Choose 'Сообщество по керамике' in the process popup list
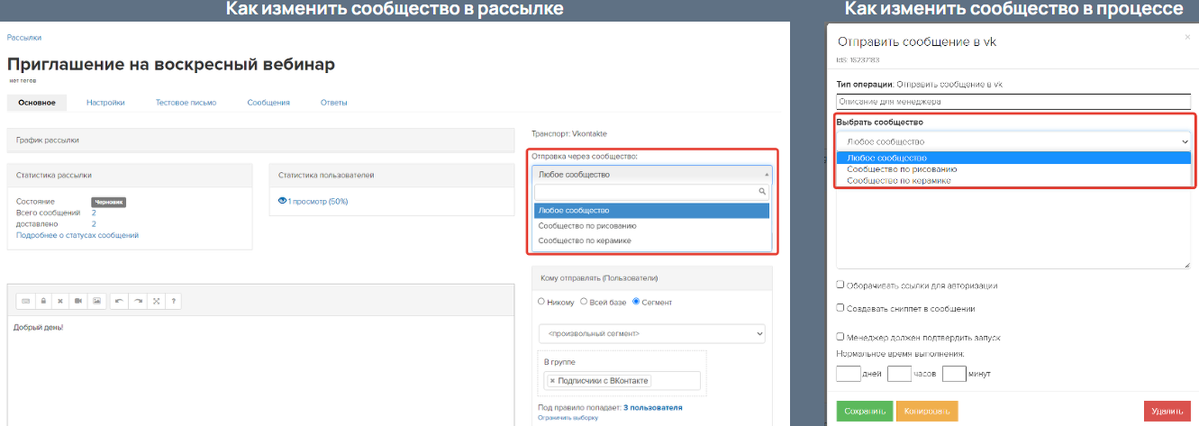Screen dimensions: 1199x426 (898, 180)
